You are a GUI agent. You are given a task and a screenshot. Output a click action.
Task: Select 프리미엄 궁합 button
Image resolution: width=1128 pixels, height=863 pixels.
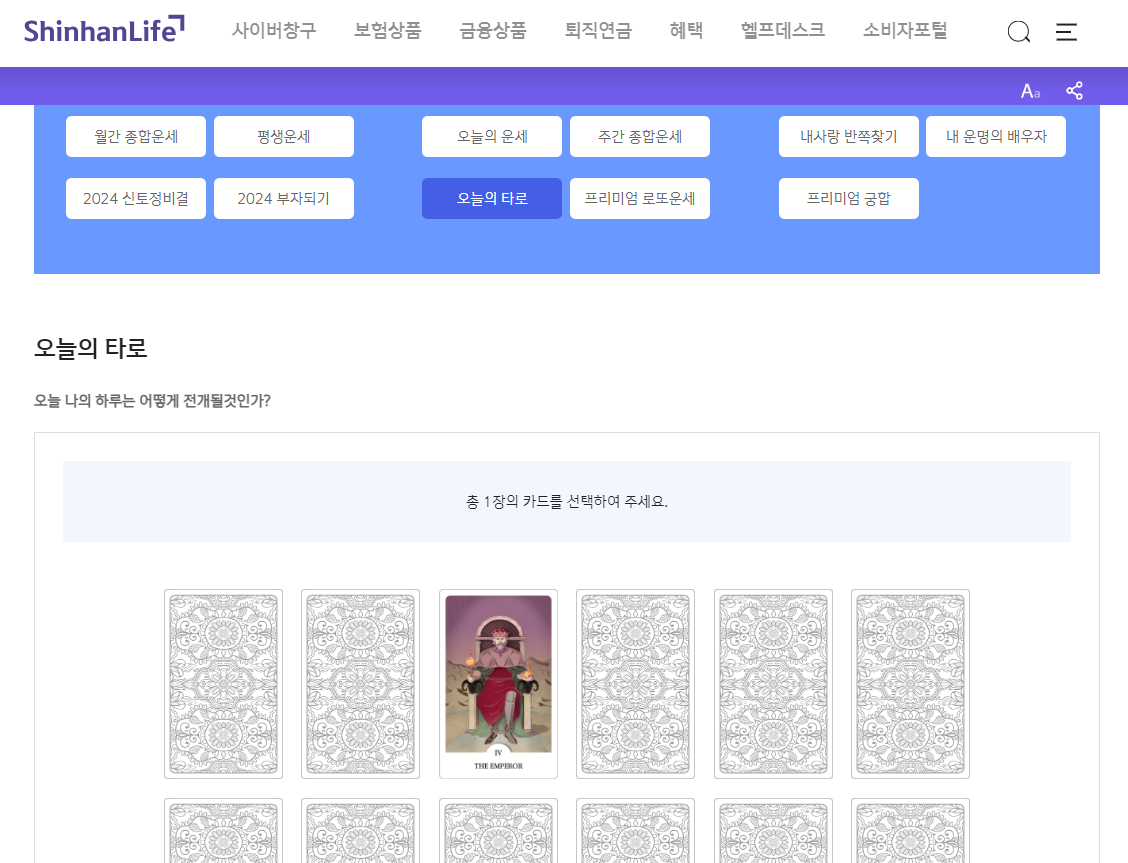click(849, 198)
